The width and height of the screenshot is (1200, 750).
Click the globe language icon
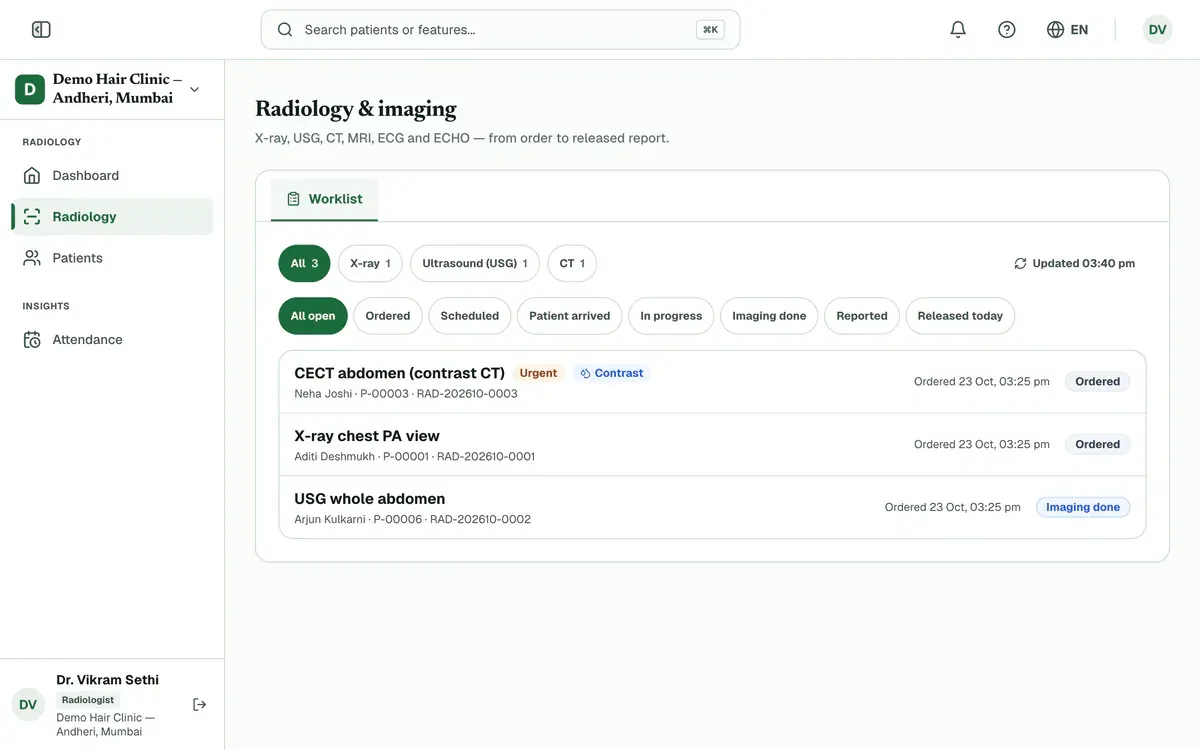tap(1055, 30)
